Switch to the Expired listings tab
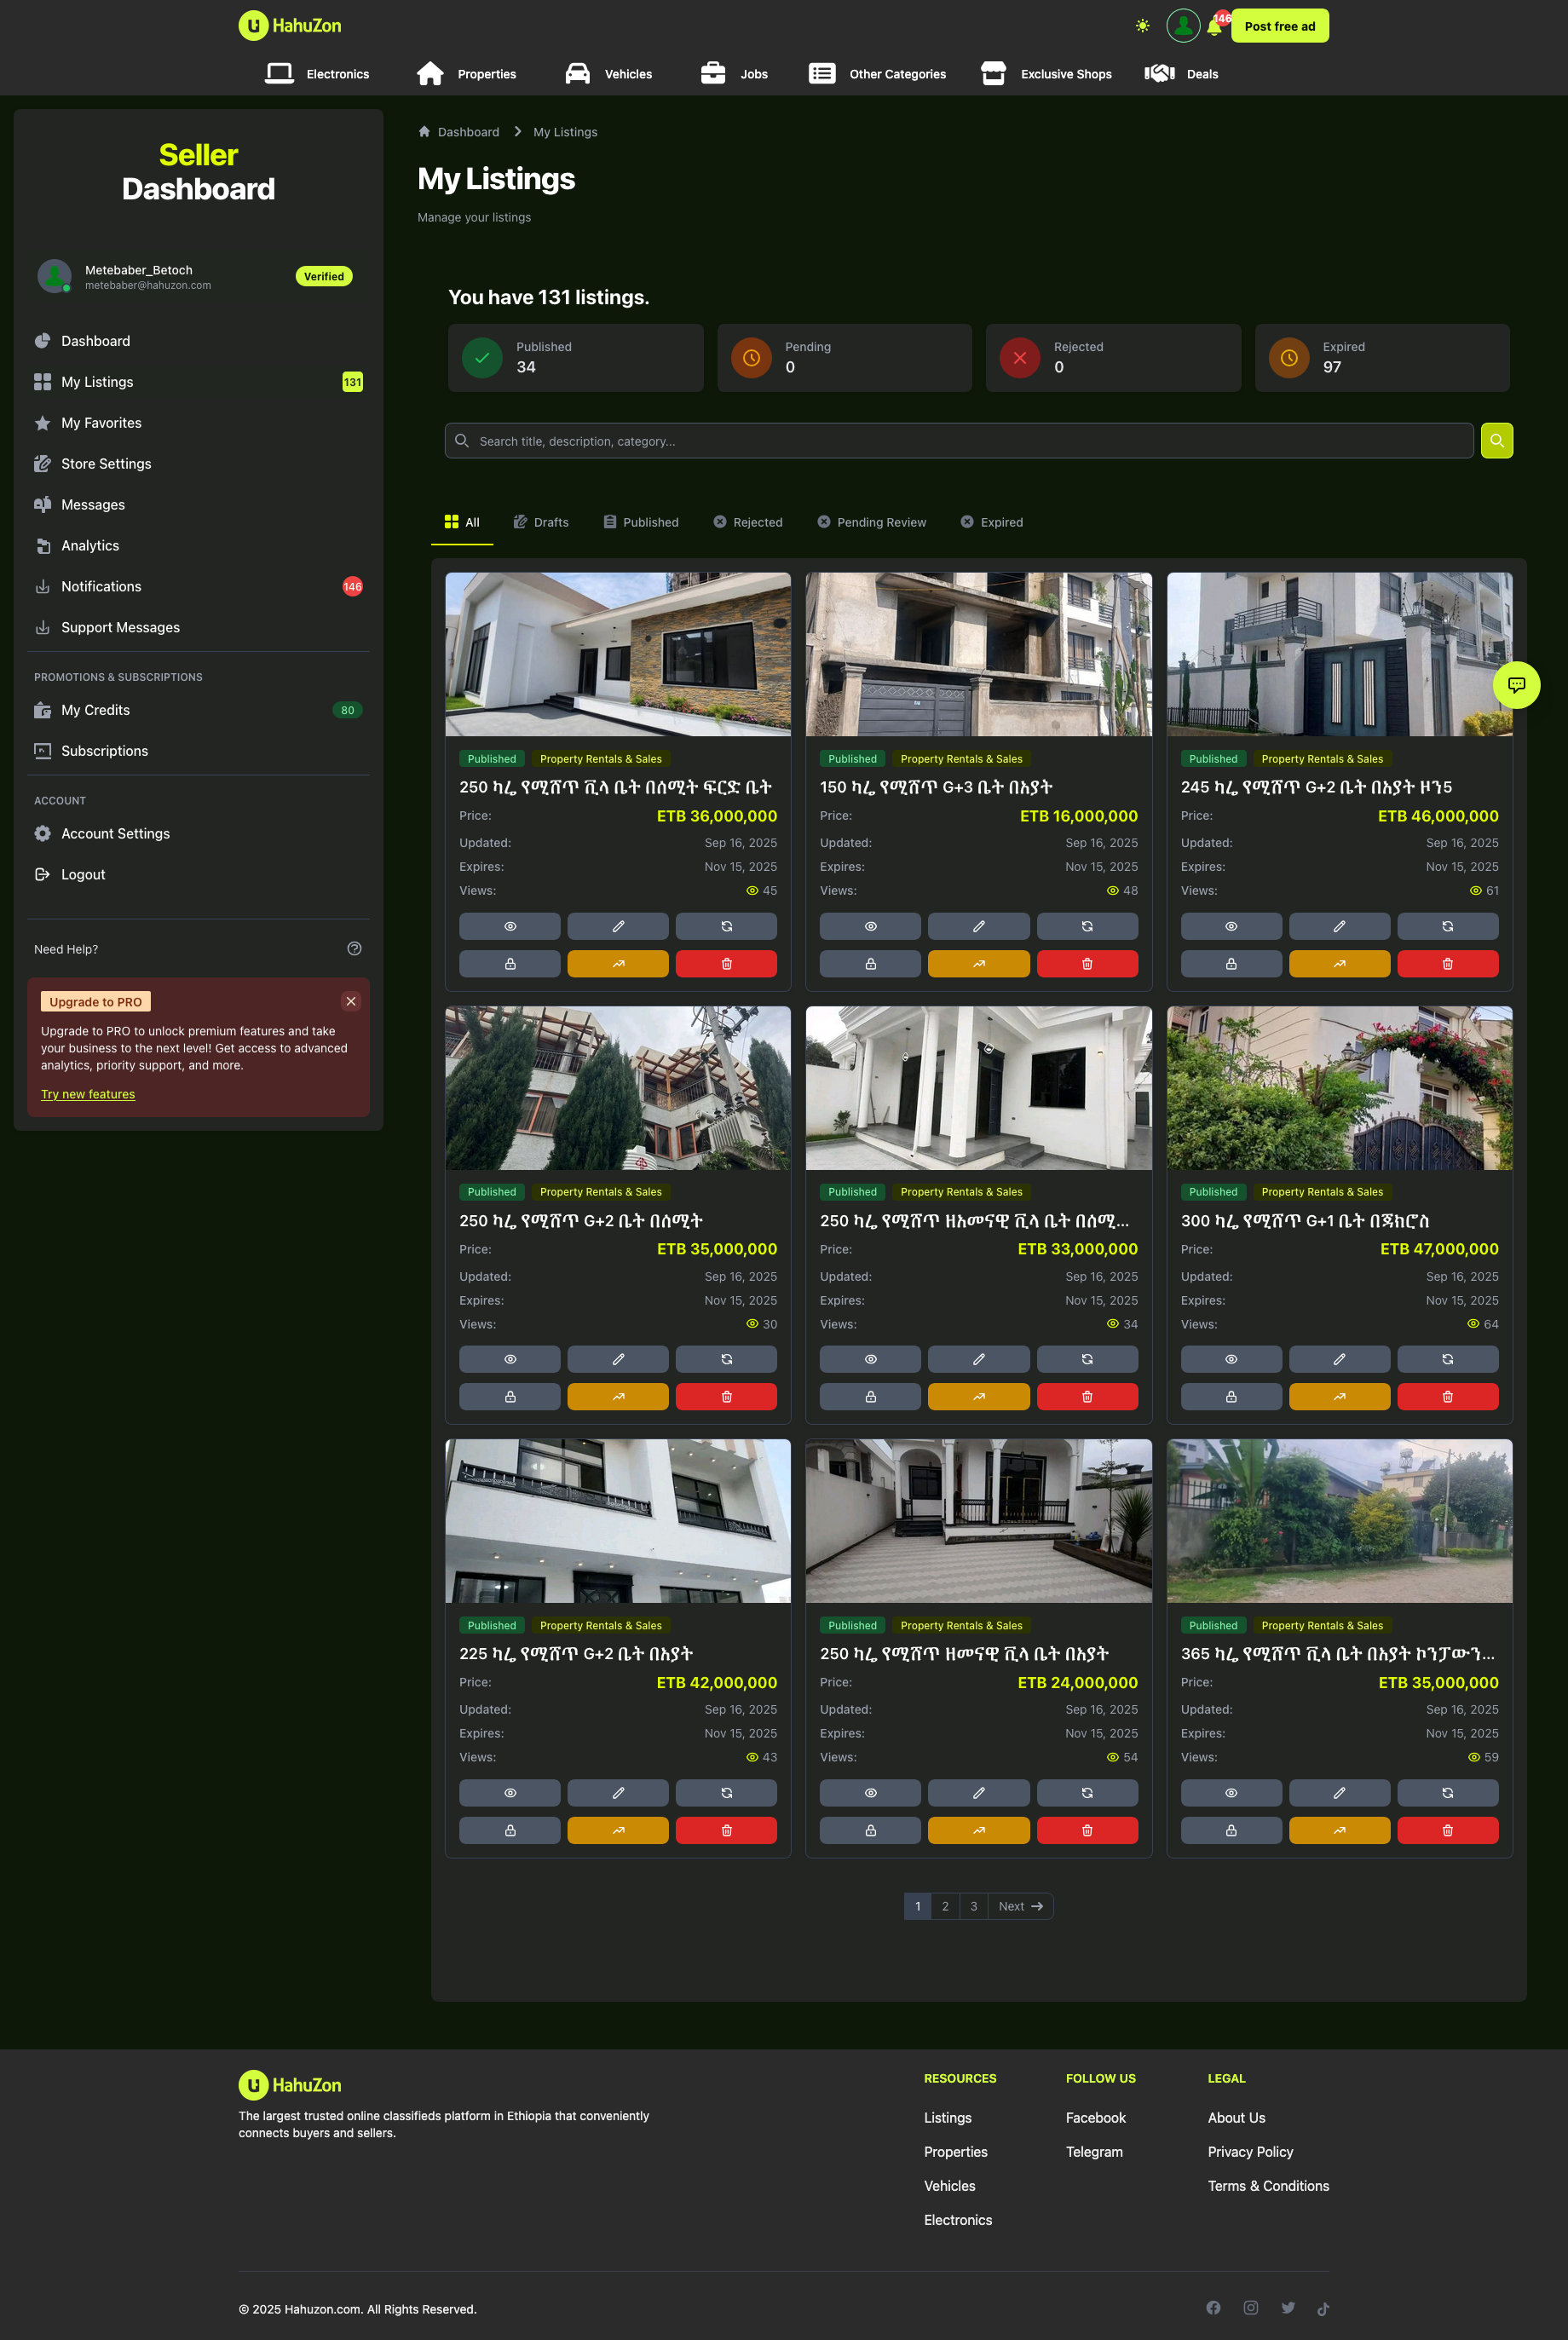1568x2340 pixels. pyautogui.click(x=991, y=522)
